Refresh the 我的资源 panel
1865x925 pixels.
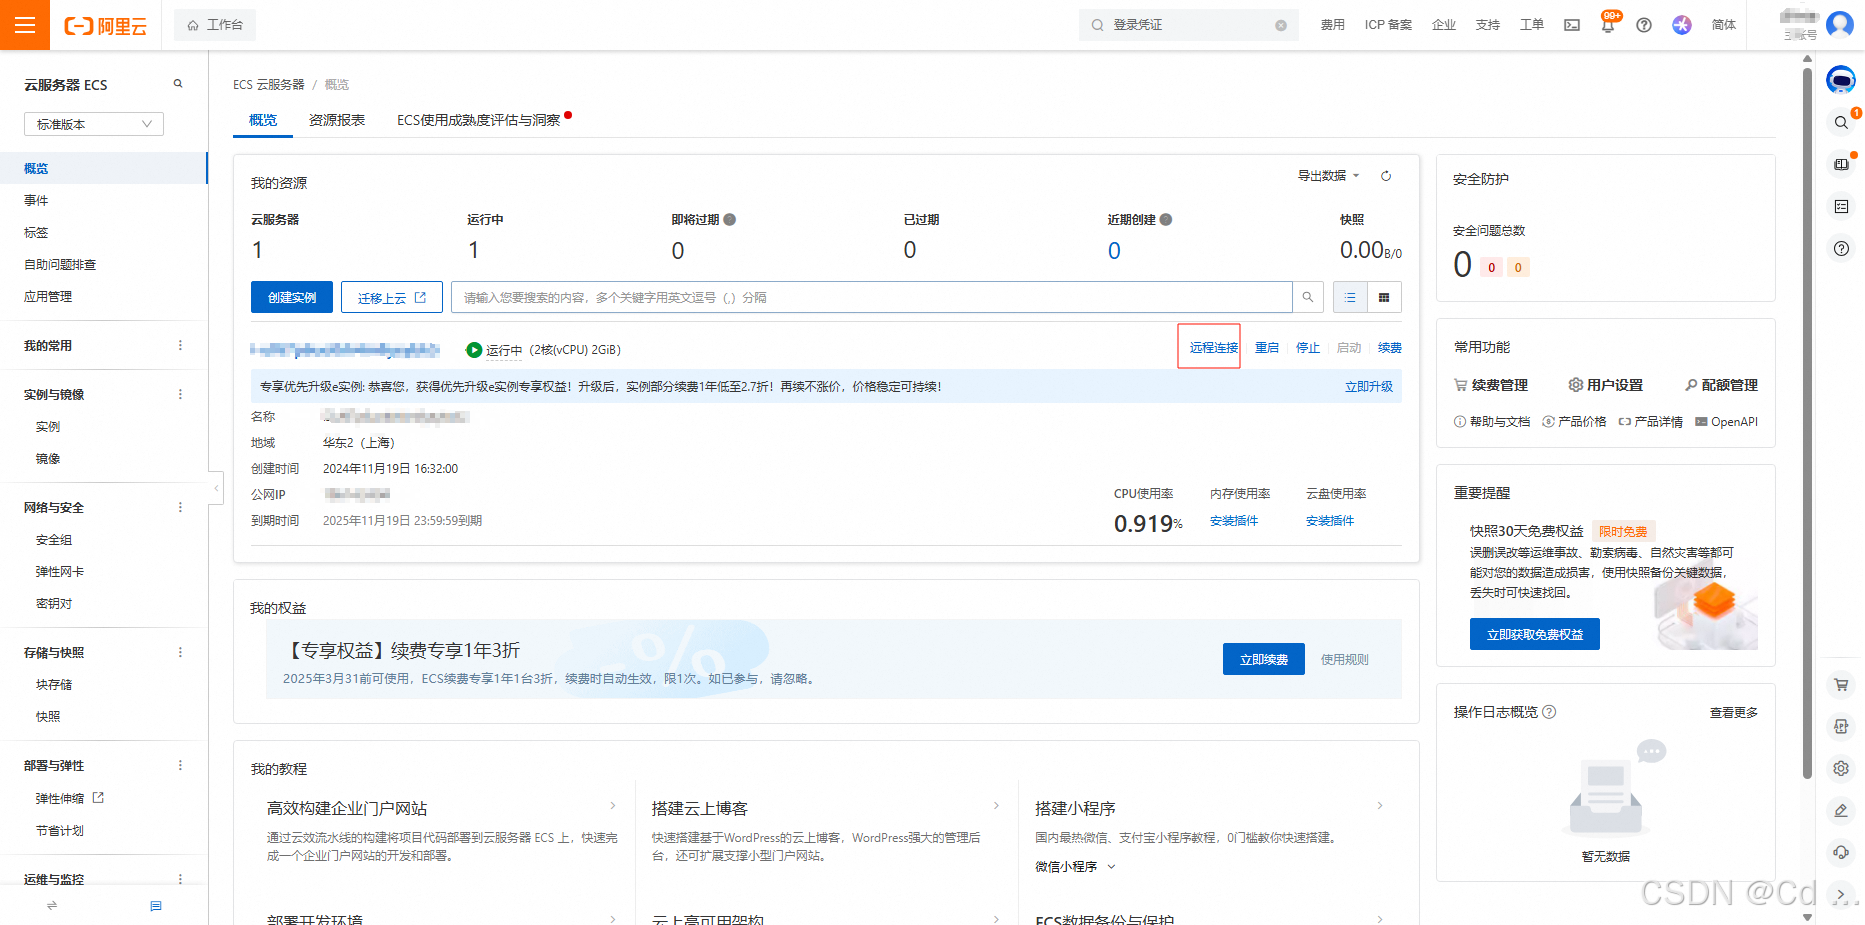[1386, 176]
